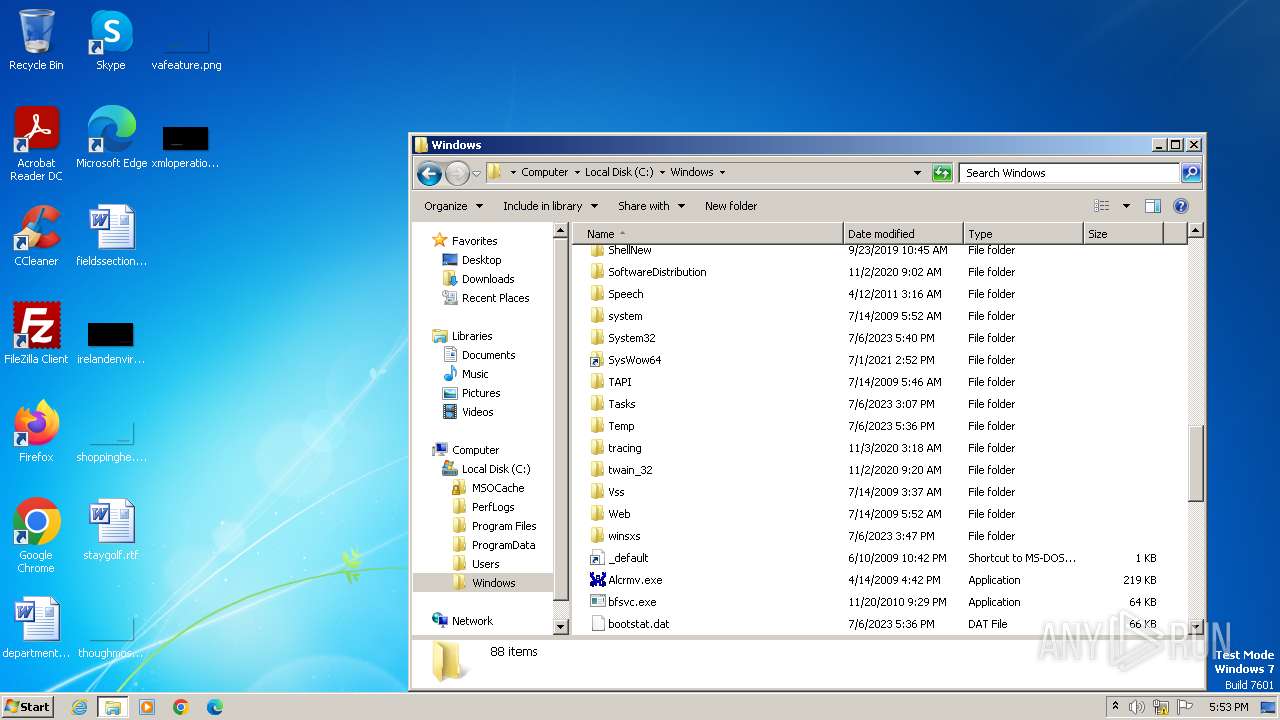Select FileZilla Client desktop icon
The height and width of the screenshot is (720, 1280).
tap(36, 334)
